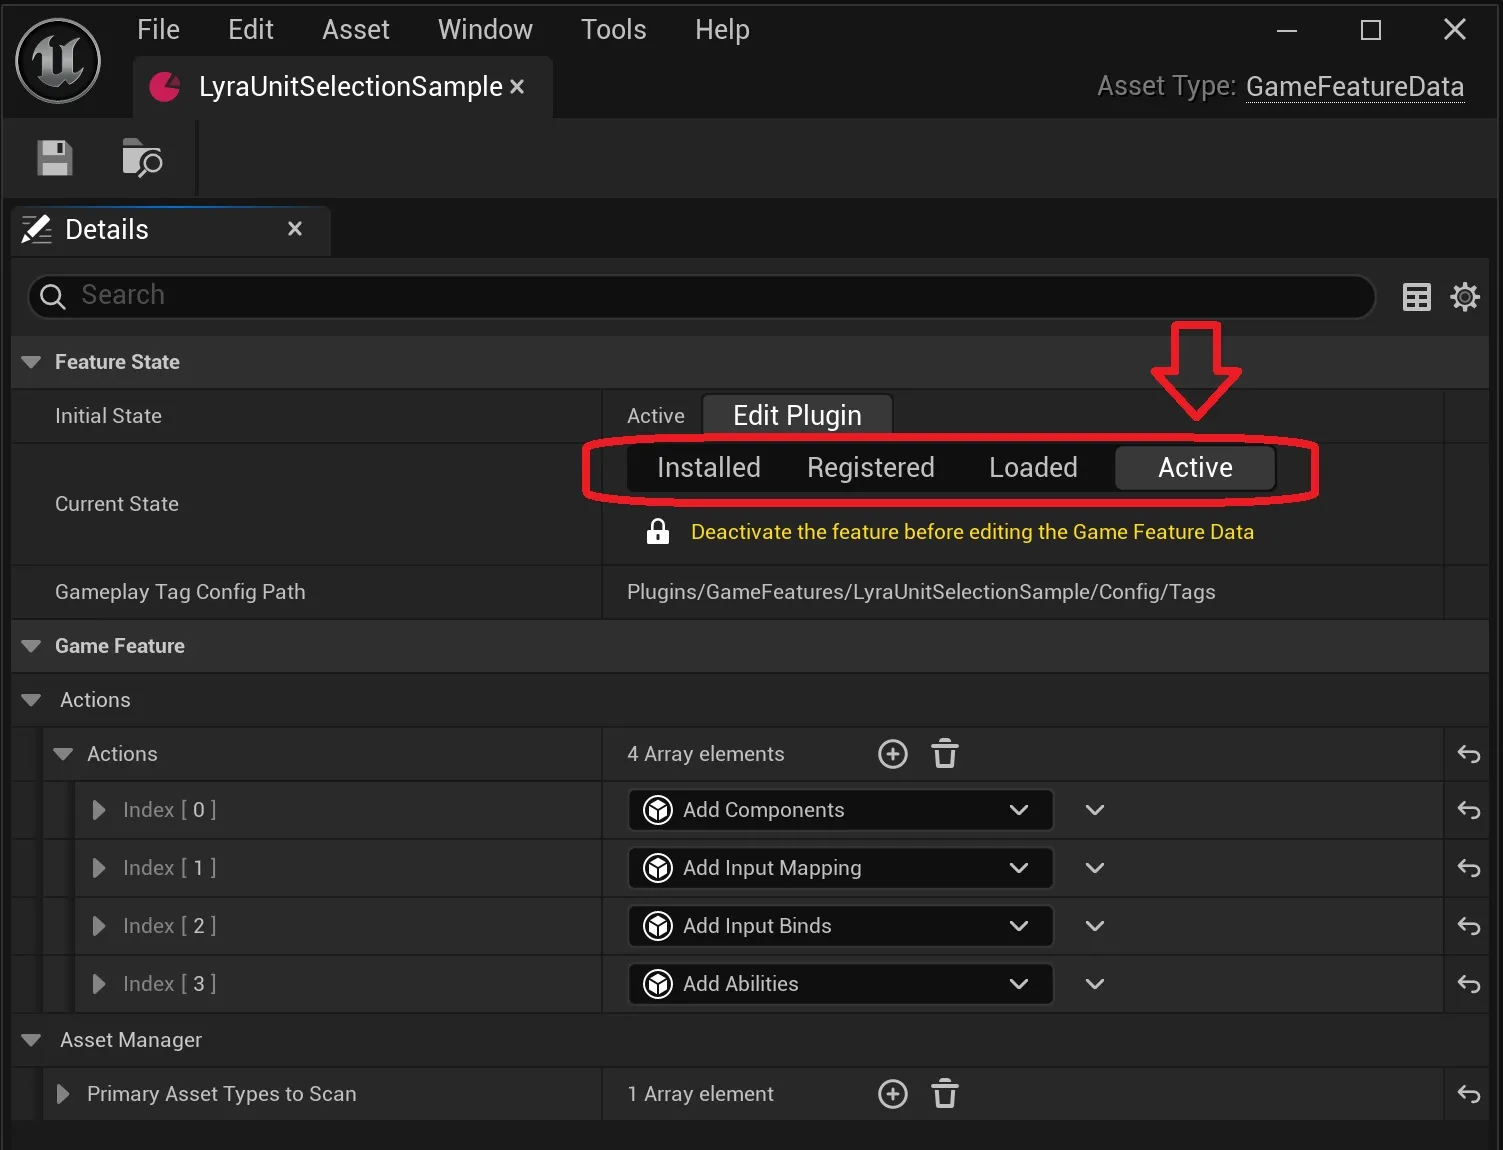Add element to Actions array
The image size is (1503, 1150).
point(892,754)
